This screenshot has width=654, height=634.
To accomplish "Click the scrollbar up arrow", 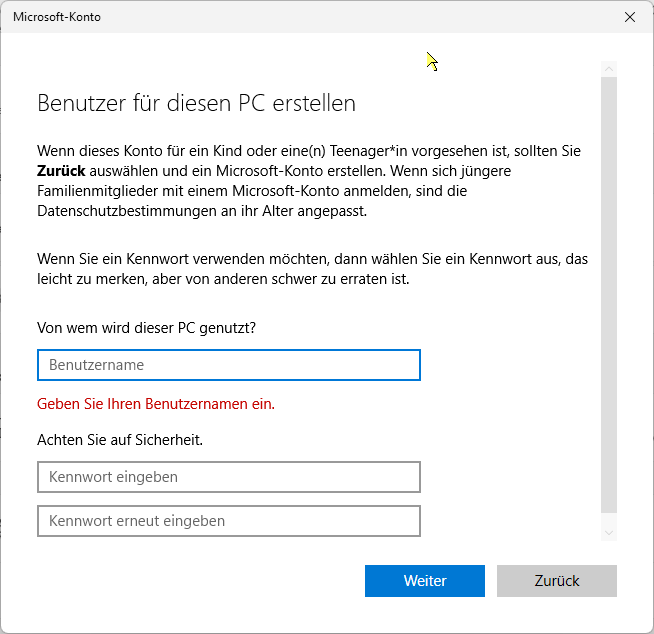I will 609,68.
